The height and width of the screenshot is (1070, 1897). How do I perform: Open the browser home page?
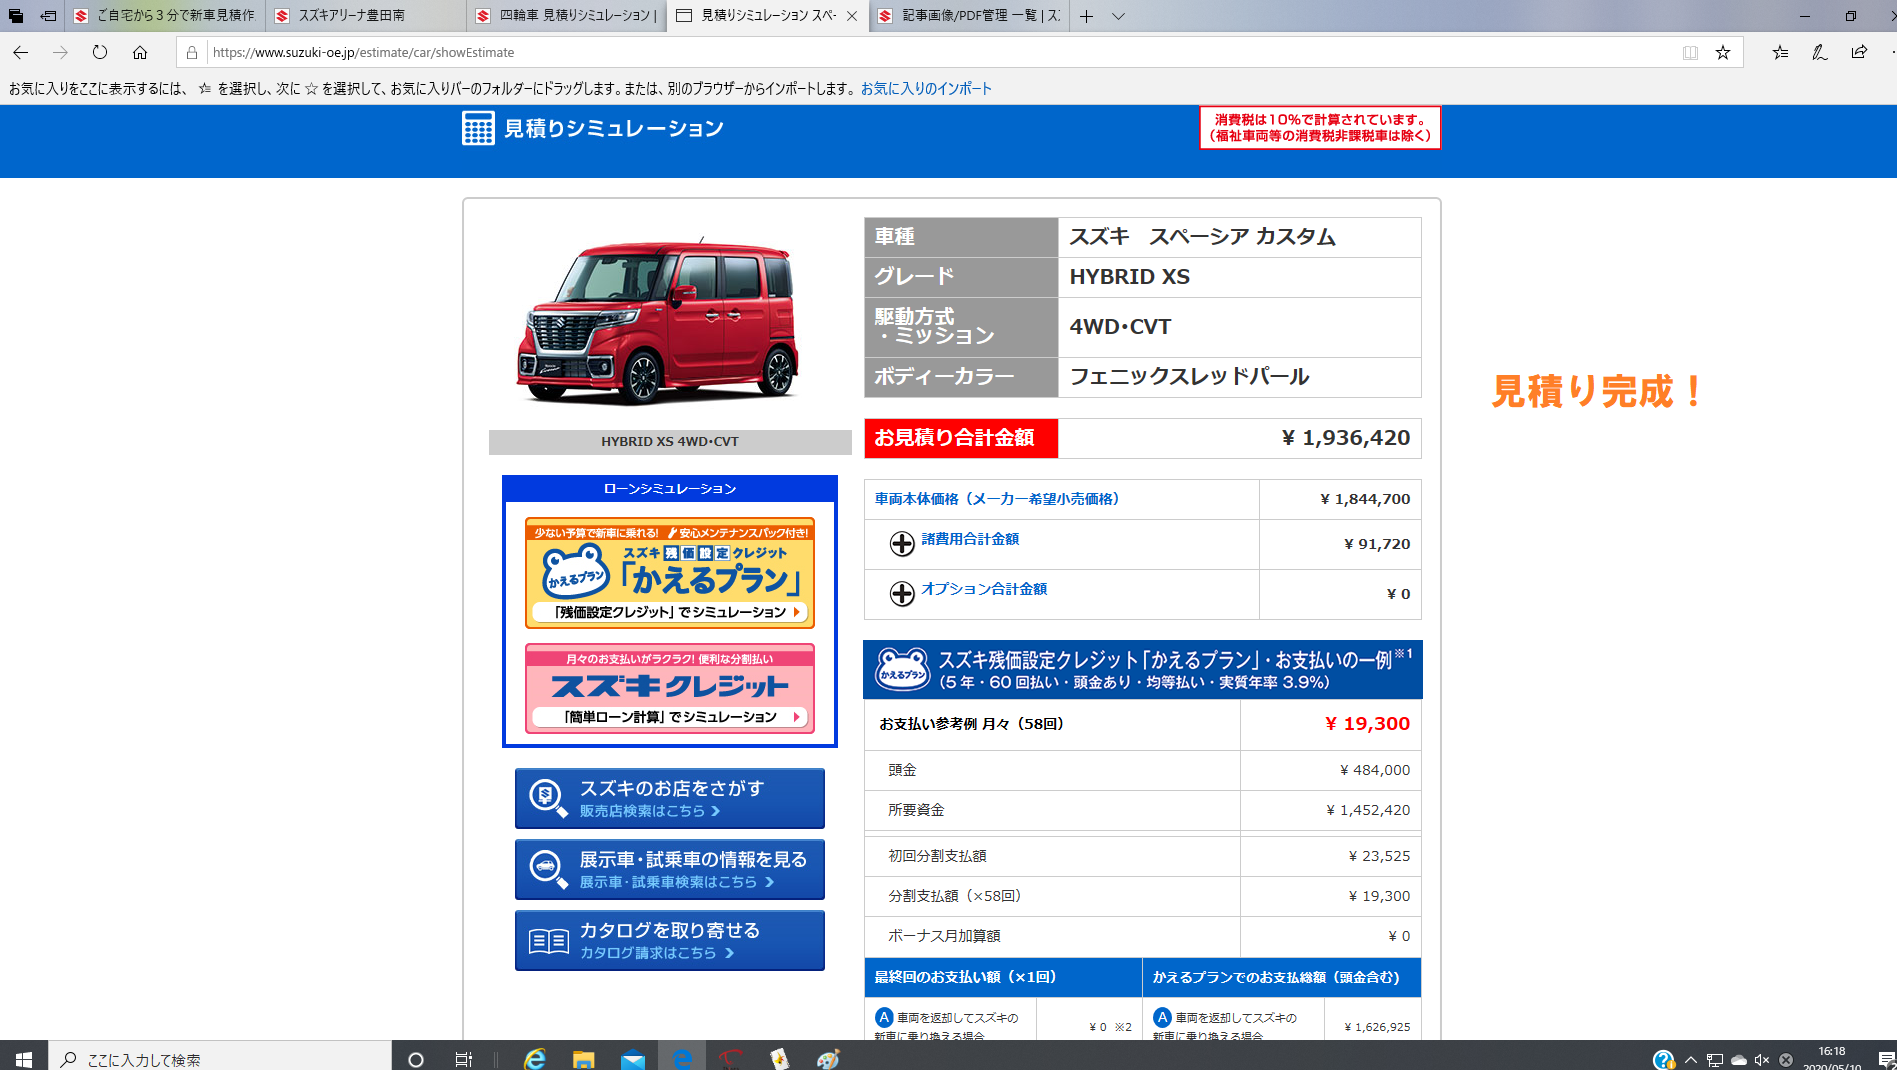point(140,52)
